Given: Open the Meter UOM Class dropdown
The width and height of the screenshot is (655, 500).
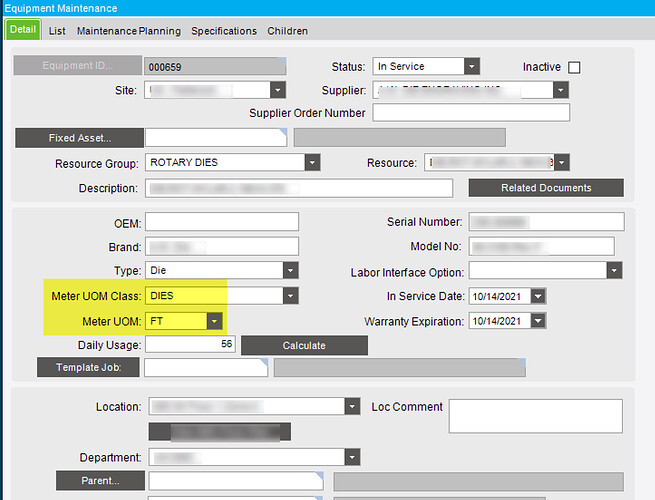Looking at the screenshot, I should tap(291, 296).
